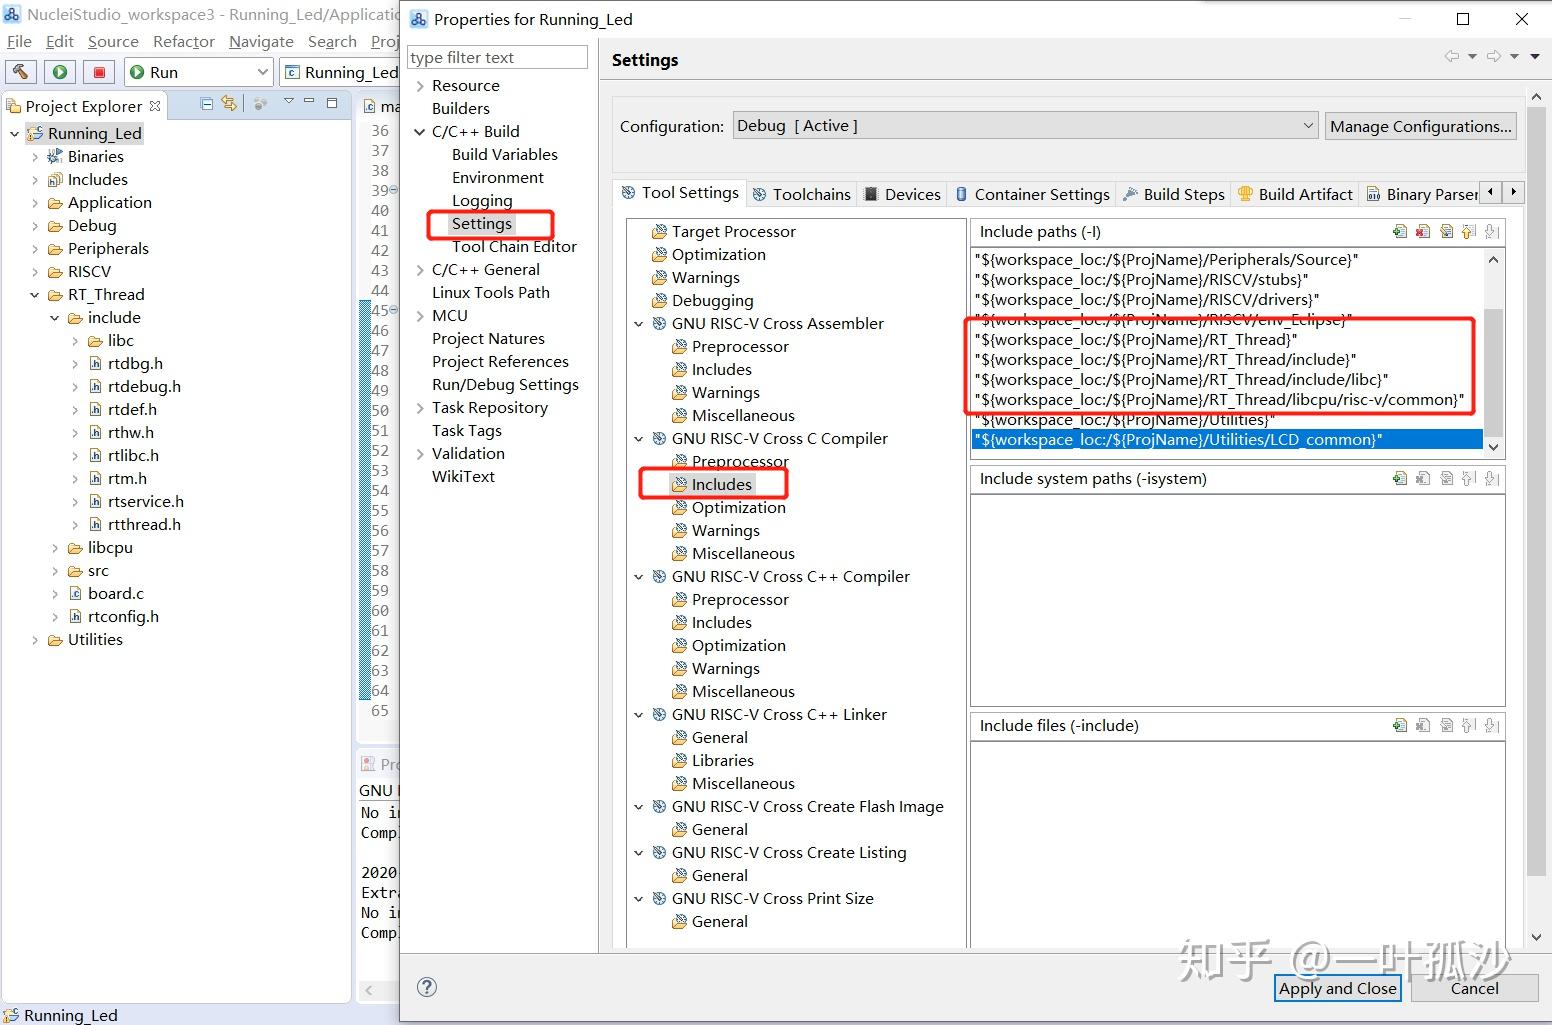The height and width of the screenshot is (1025, 1552).
Task: Select Project References item
Action: (x=500, y=361)
